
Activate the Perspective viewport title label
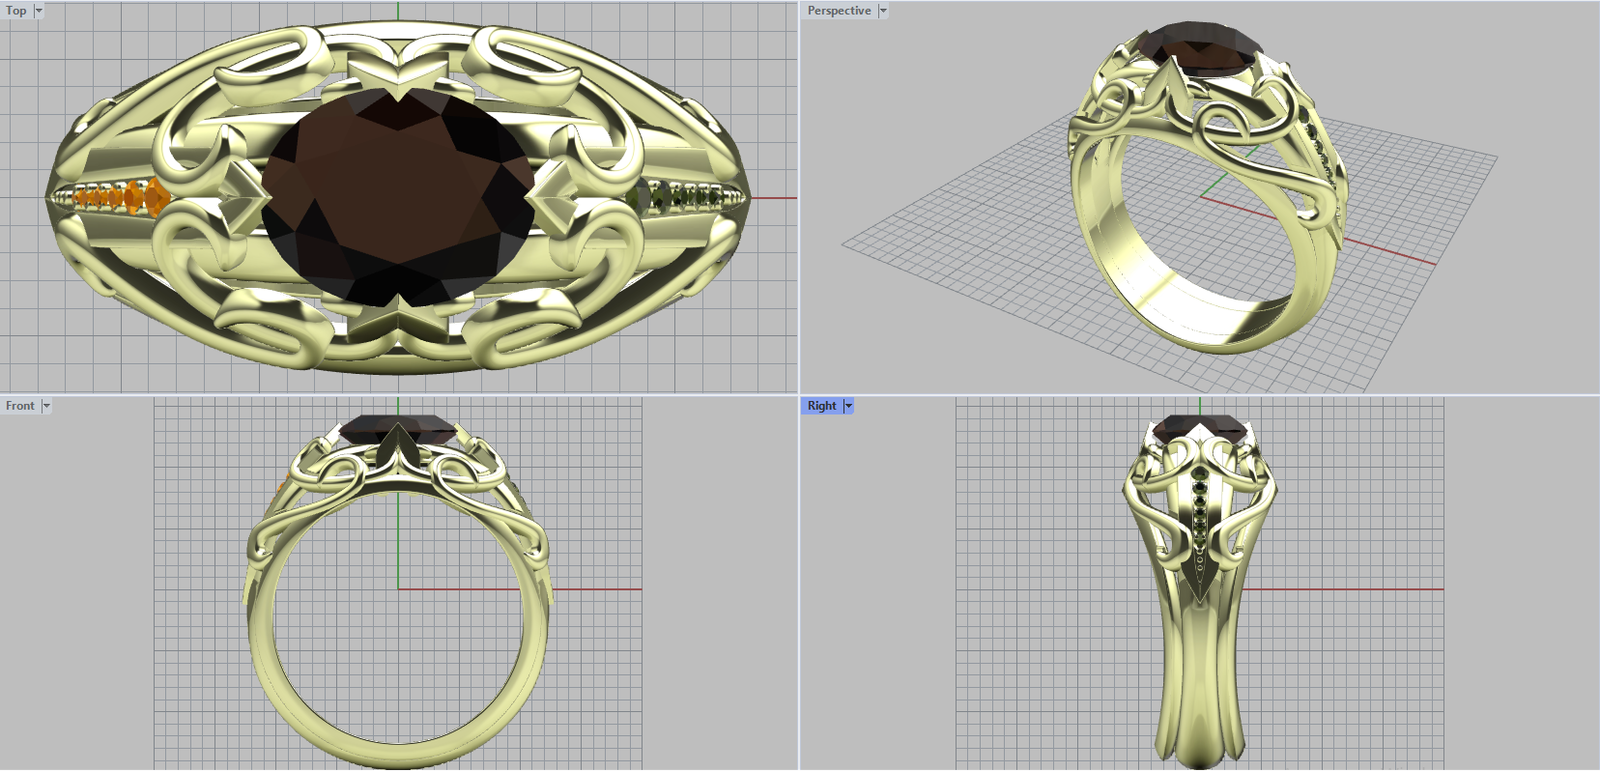[839, 11]
